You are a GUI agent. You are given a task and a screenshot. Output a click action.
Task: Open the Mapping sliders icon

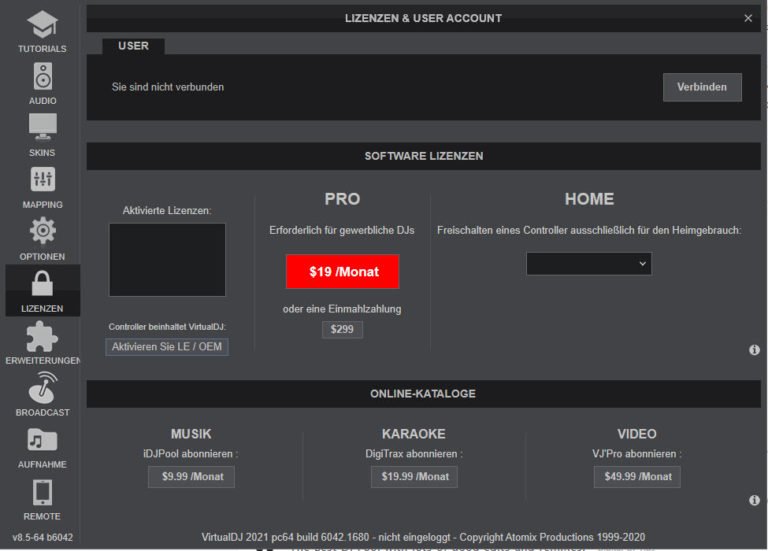click(43, 179)
